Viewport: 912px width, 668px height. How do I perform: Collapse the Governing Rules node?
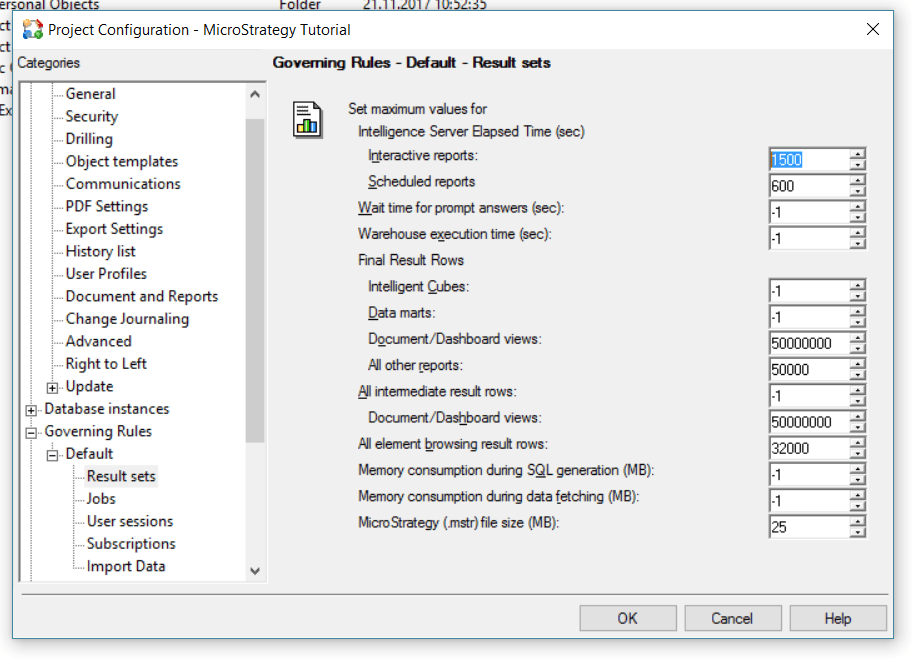pos(32,432)
